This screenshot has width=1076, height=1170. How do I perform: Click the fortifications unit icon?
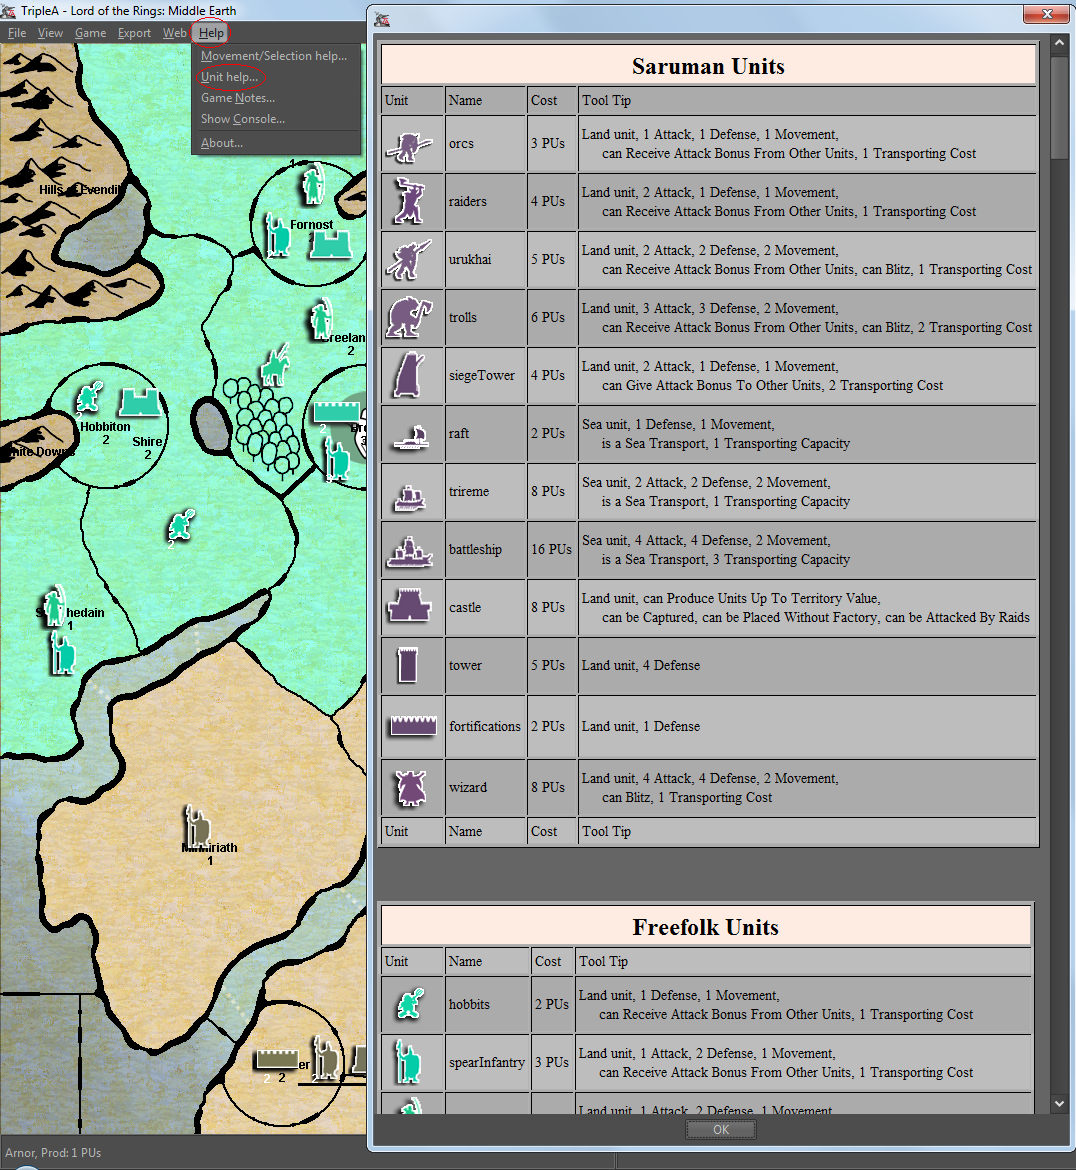tap(413, 726)
